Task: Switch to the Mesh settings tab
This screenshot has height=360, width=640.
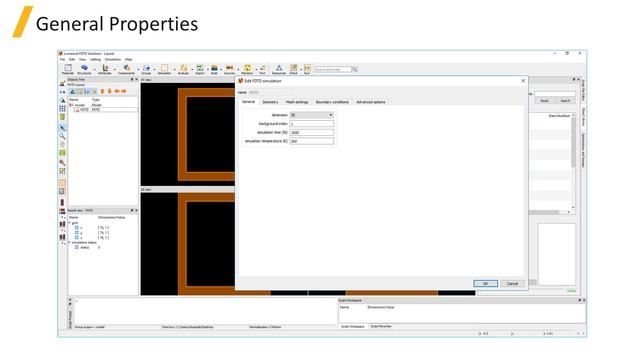Action: 297,102
